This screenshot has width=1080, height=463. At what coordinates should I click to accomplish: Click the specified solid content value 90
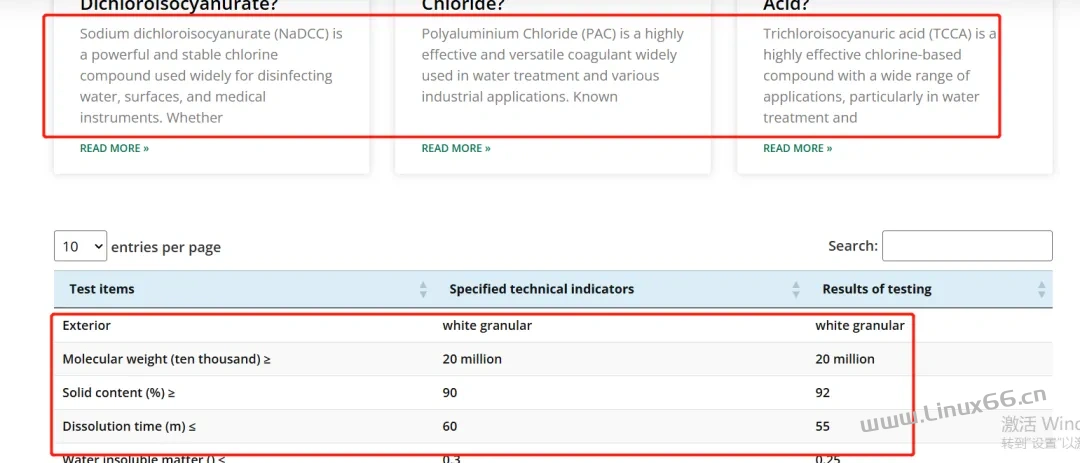point(450,393)
